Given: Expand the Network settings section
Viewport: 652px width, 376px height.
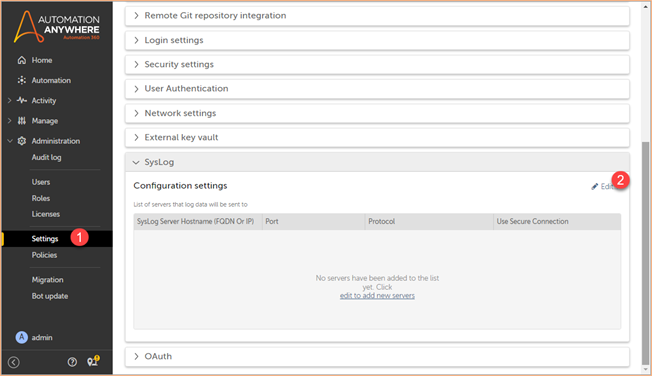Looking at the screenshot, I should [377, 113].
